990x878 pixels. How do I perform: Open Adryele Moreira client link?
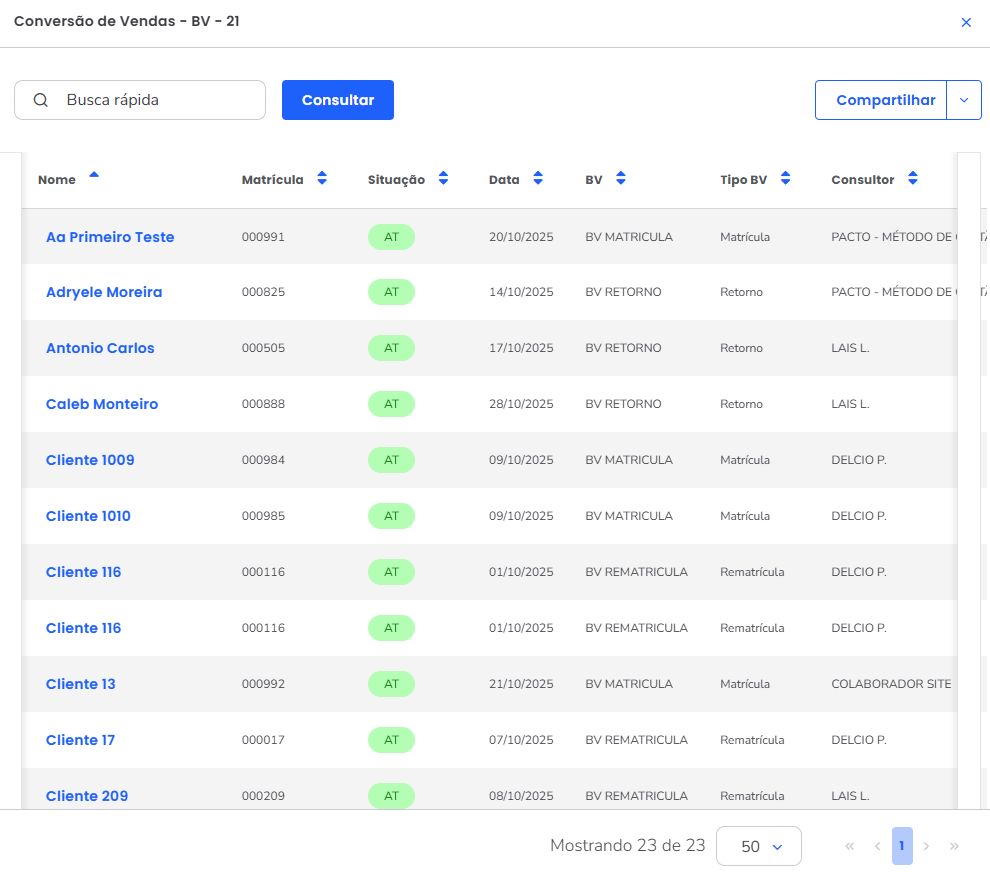[x=104, y=292]
